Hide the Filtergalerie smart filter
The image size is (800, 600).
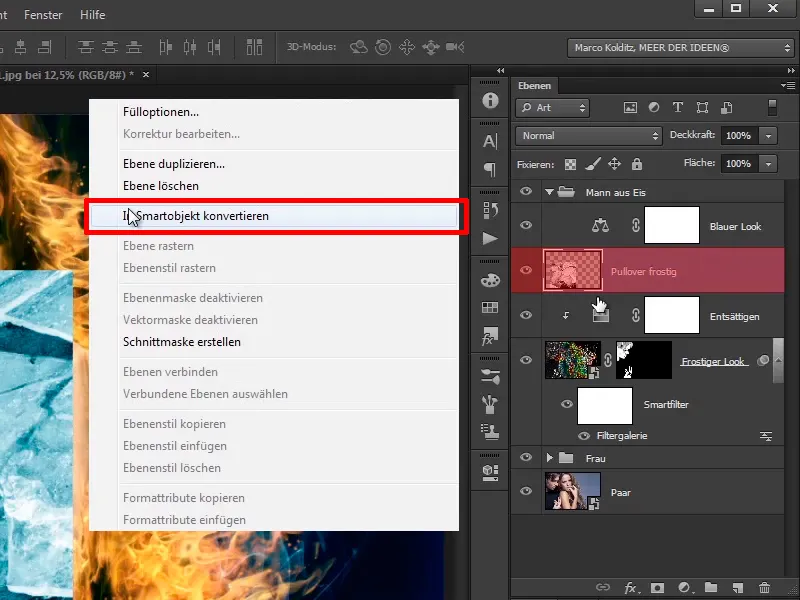point(583,436)
